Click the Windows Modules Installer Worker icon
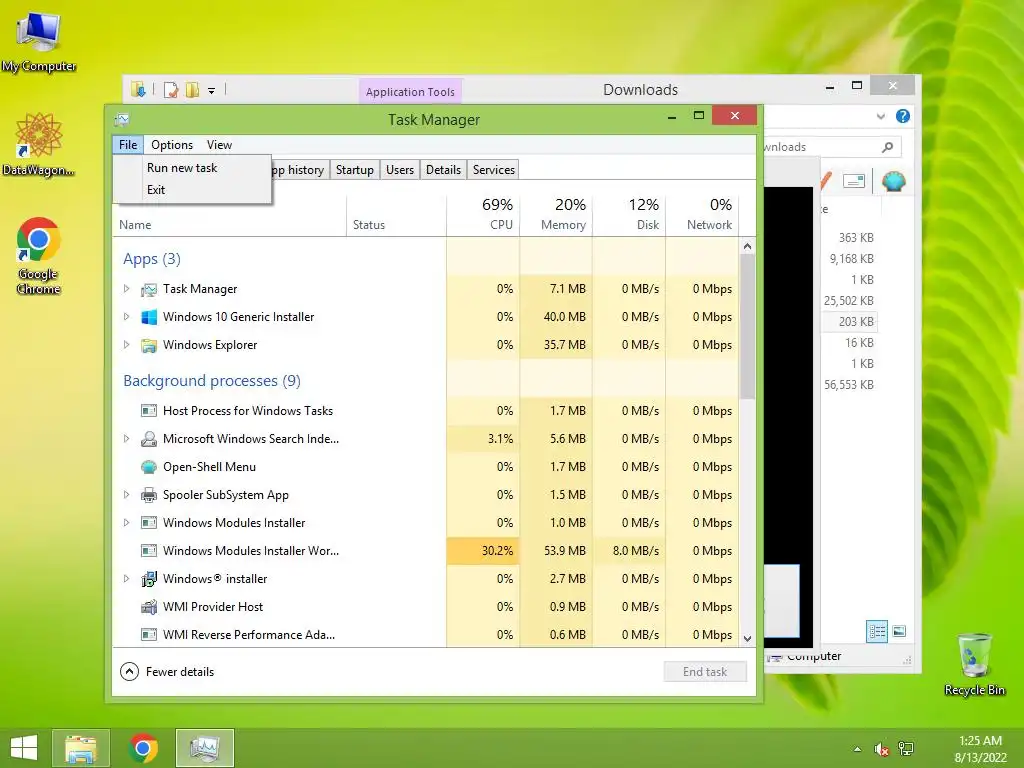The image size is (1024, 768). point(149,551)
